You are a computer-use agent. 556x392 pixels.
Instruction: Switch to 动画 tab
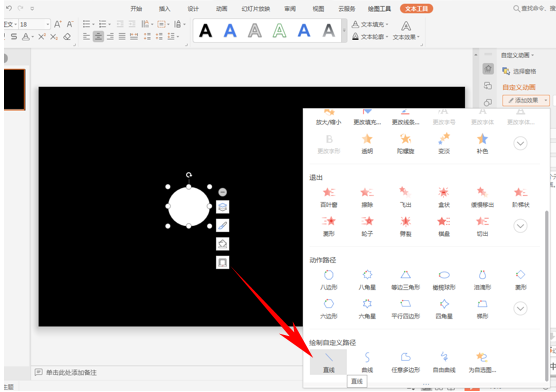coord(221,9)
